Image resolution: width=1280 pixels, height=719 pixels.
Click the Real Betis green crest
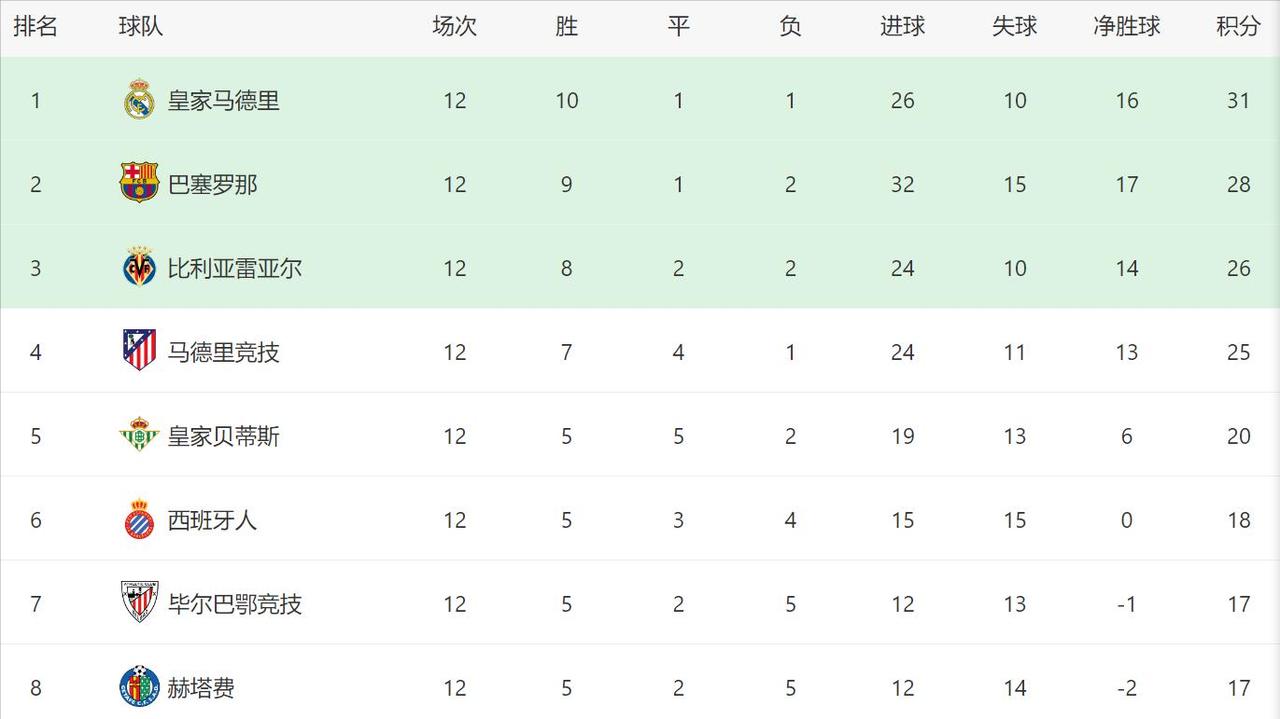point(139,435)
